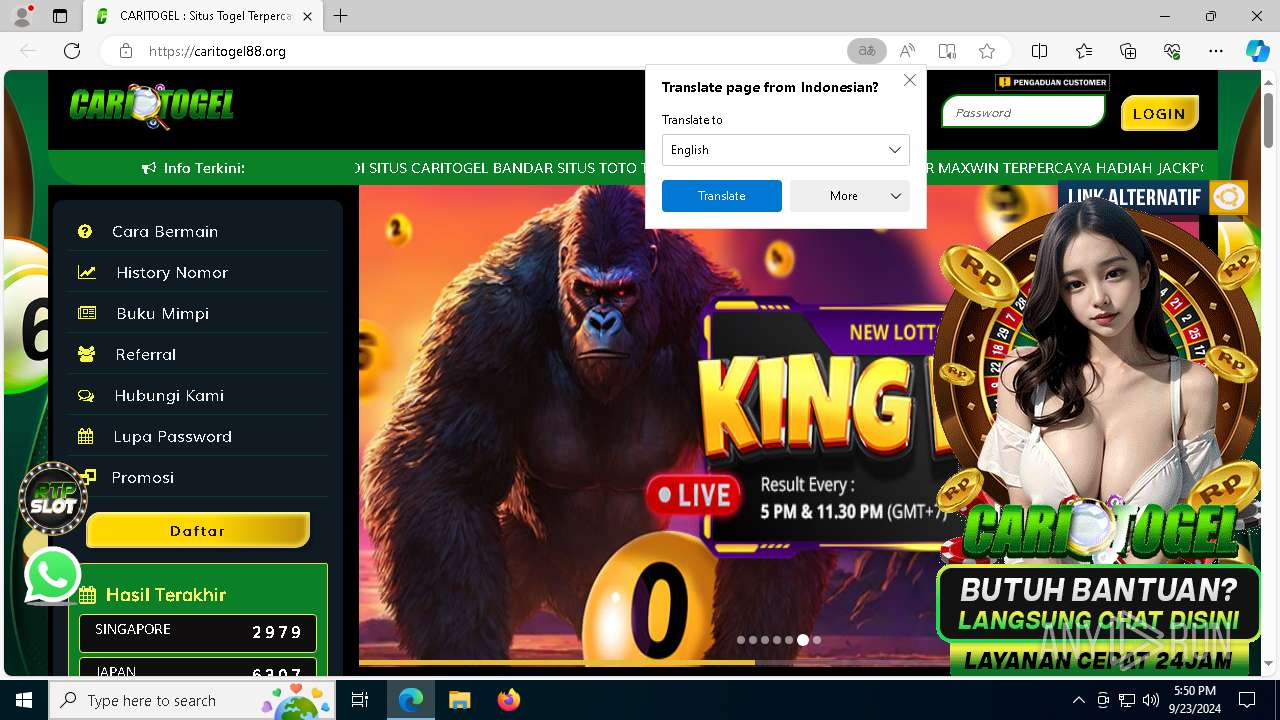This screenshot has height=720, width=1280.
Task: Click the Link Alternatif banner
Action: (1152, 197)
